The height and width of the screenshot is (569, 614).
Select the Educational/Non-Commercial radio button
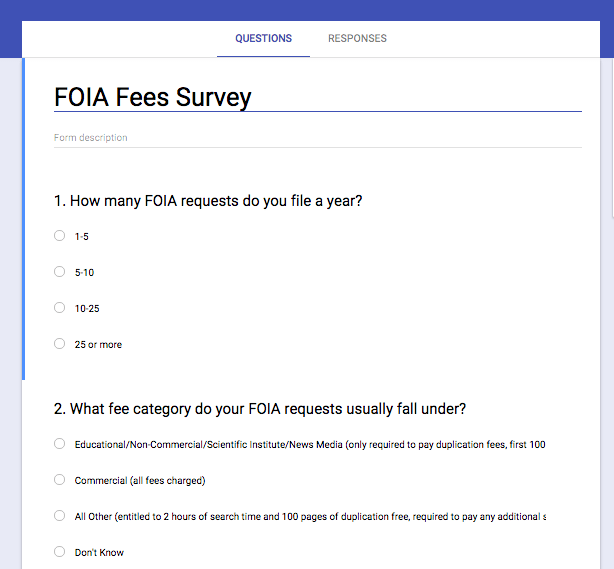pyautogui.click(x=60, y=444)
